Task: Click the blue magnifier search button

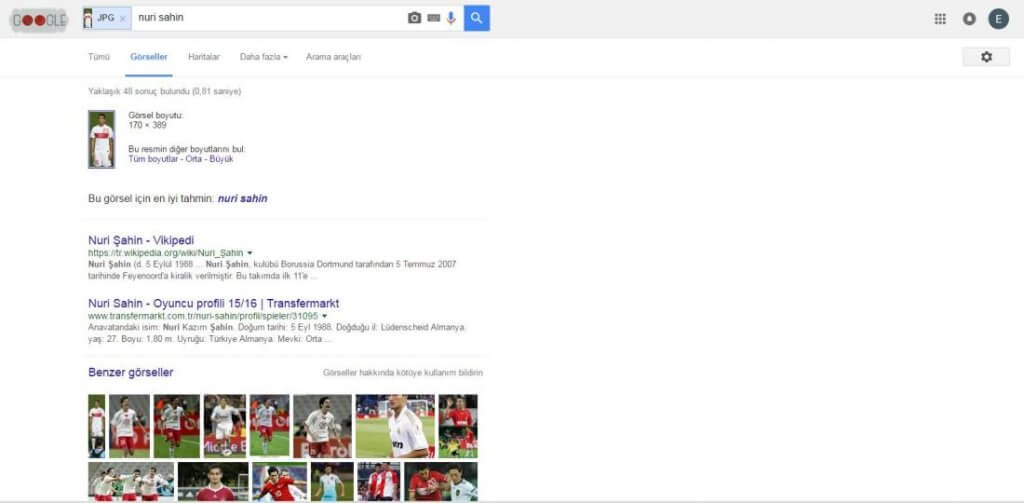Action: (x=477, y=18)
